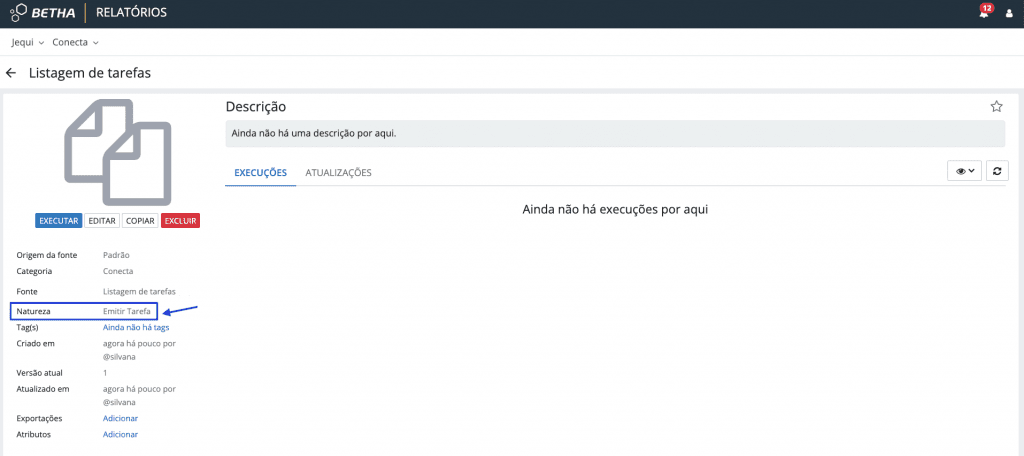The height and width of the screenshot is (456, 1024).
Task: Open the notifications bell
Action: coord(984,13)
